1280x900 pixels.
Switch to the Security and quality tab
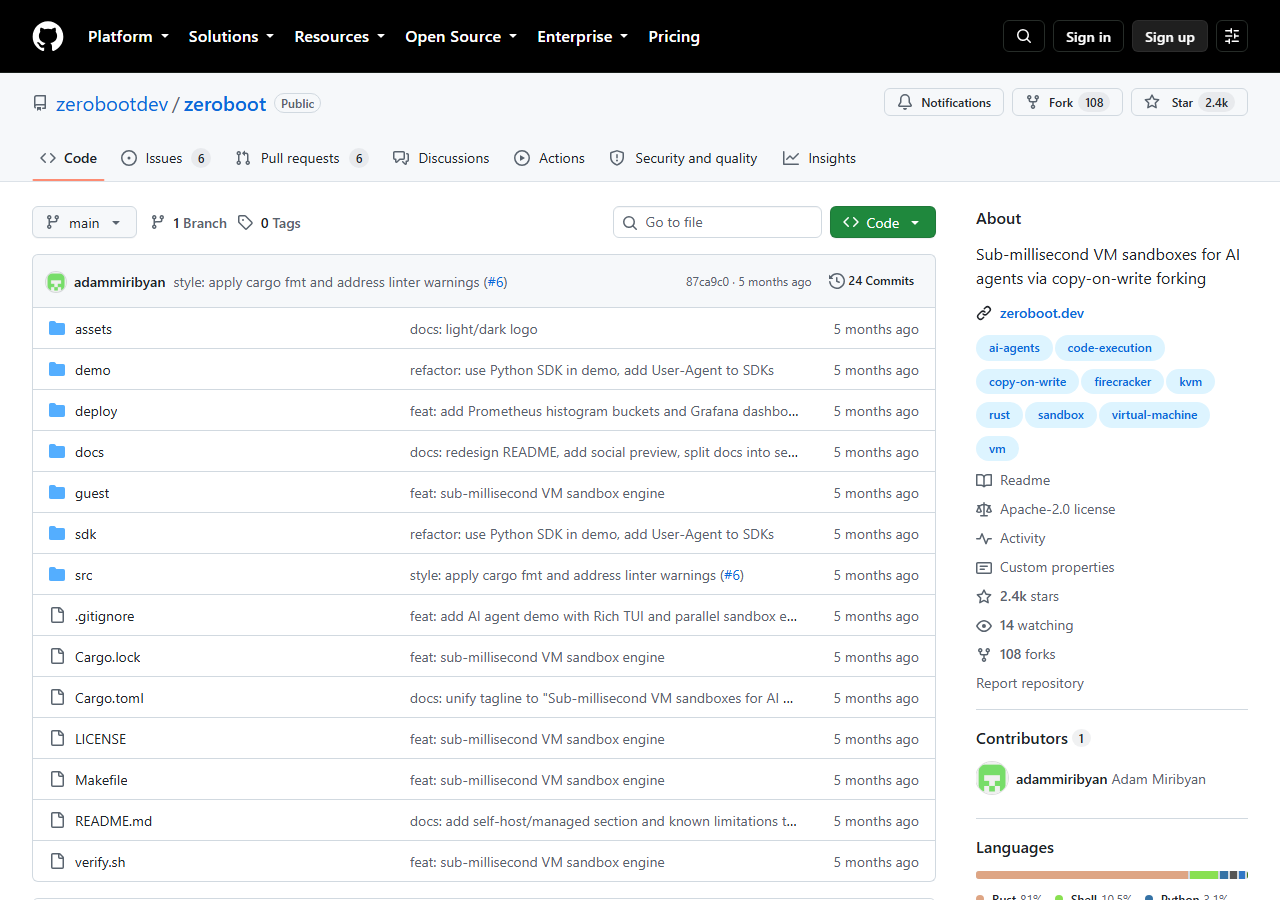click(683, 158)
